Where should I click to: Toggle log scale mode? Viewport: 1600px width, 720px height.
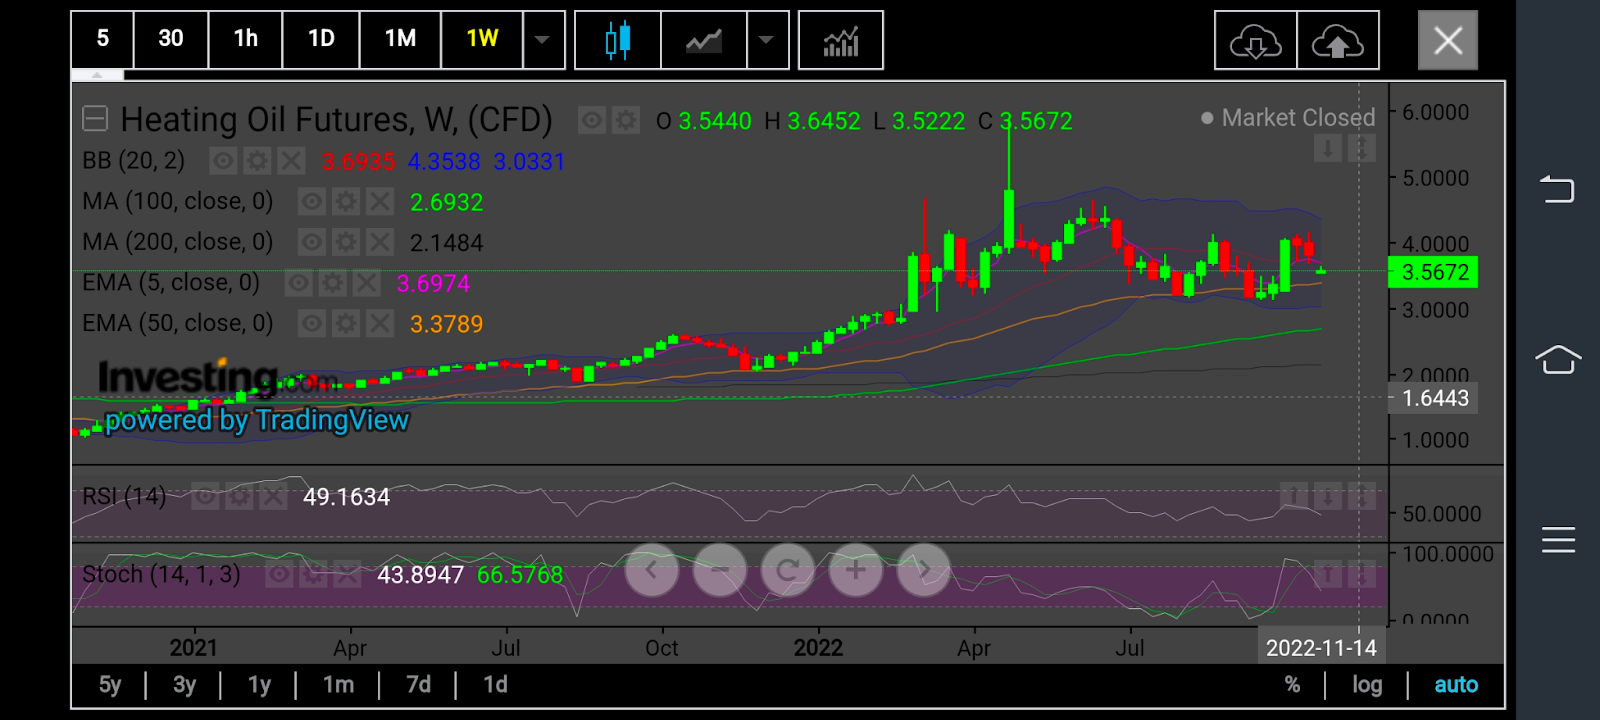click(x=1367, y=685)
